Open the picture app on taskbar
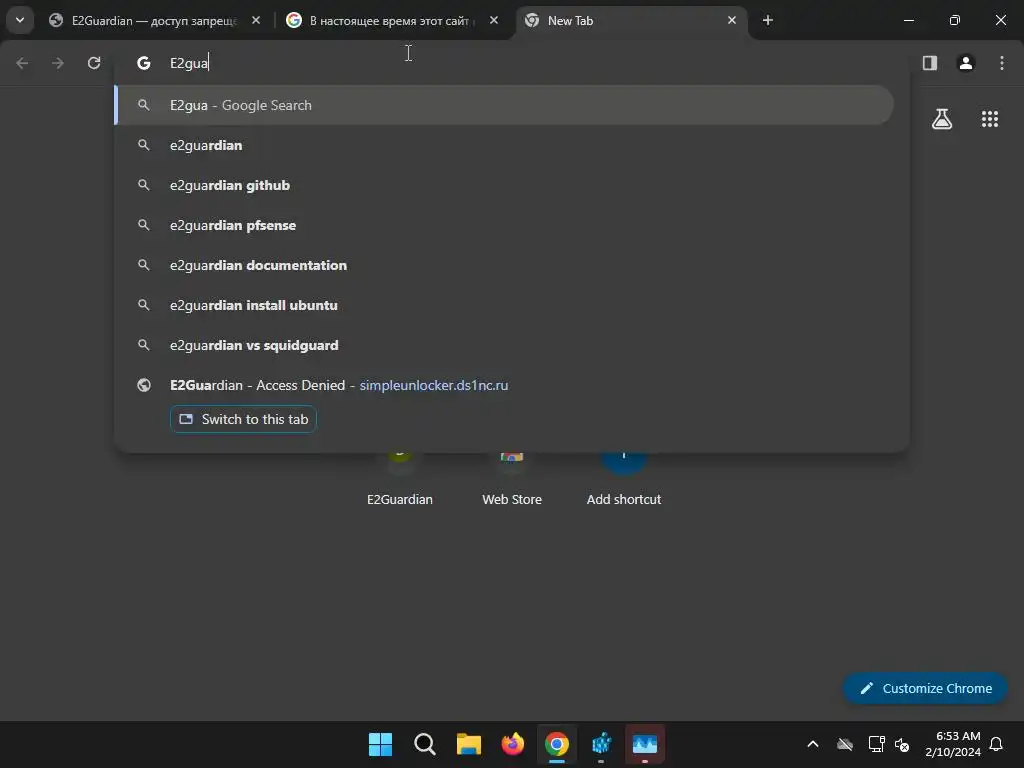 pyautogui.click(x=645, y=744)
